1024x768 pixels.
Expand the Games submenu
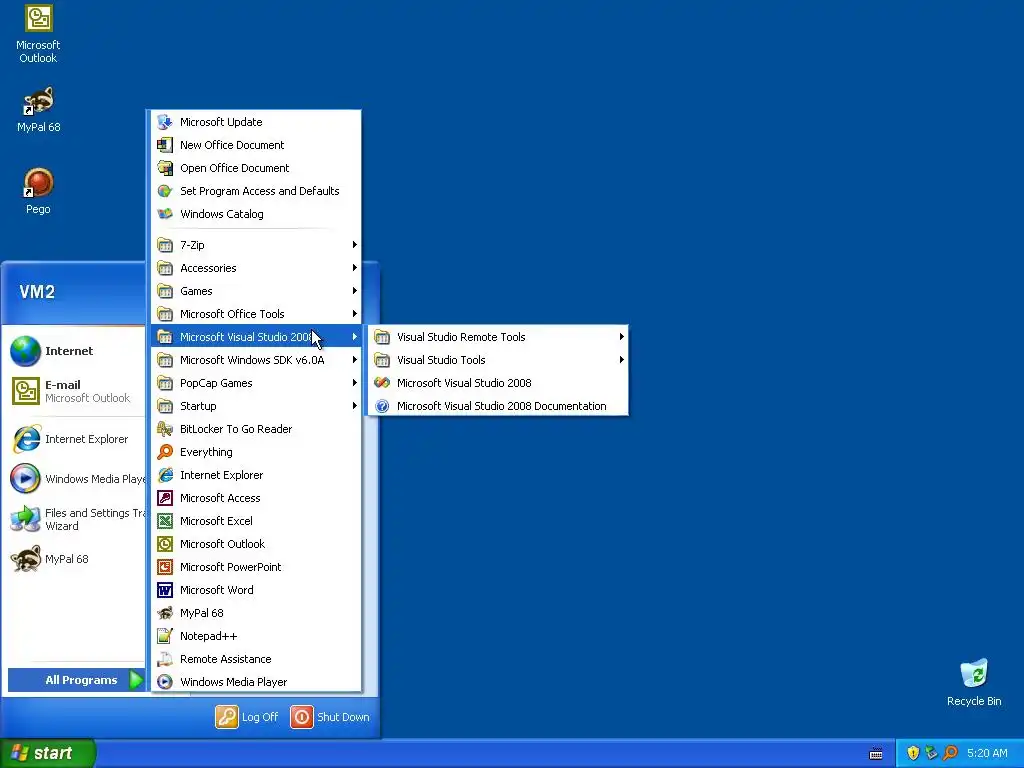(256, 291)
